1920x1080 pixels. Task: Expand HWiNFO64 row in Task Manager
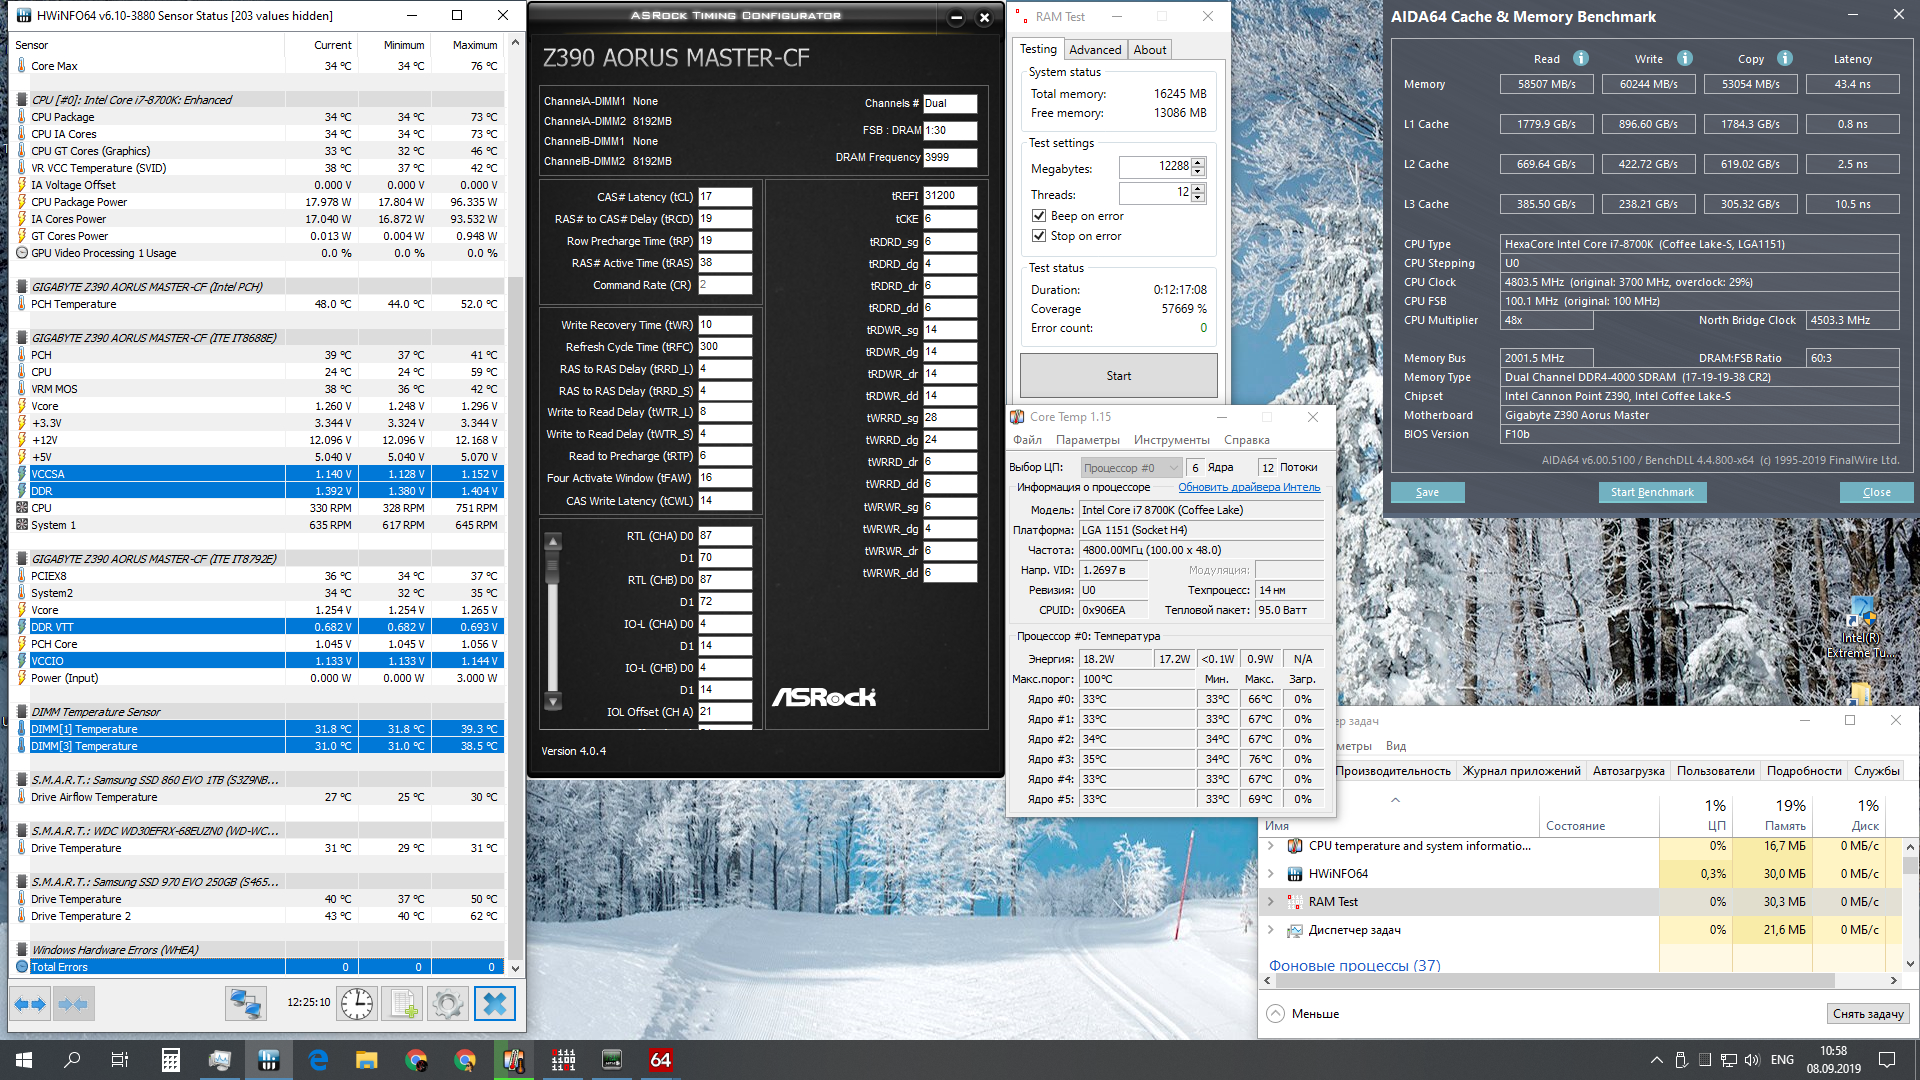point(1272,873)
